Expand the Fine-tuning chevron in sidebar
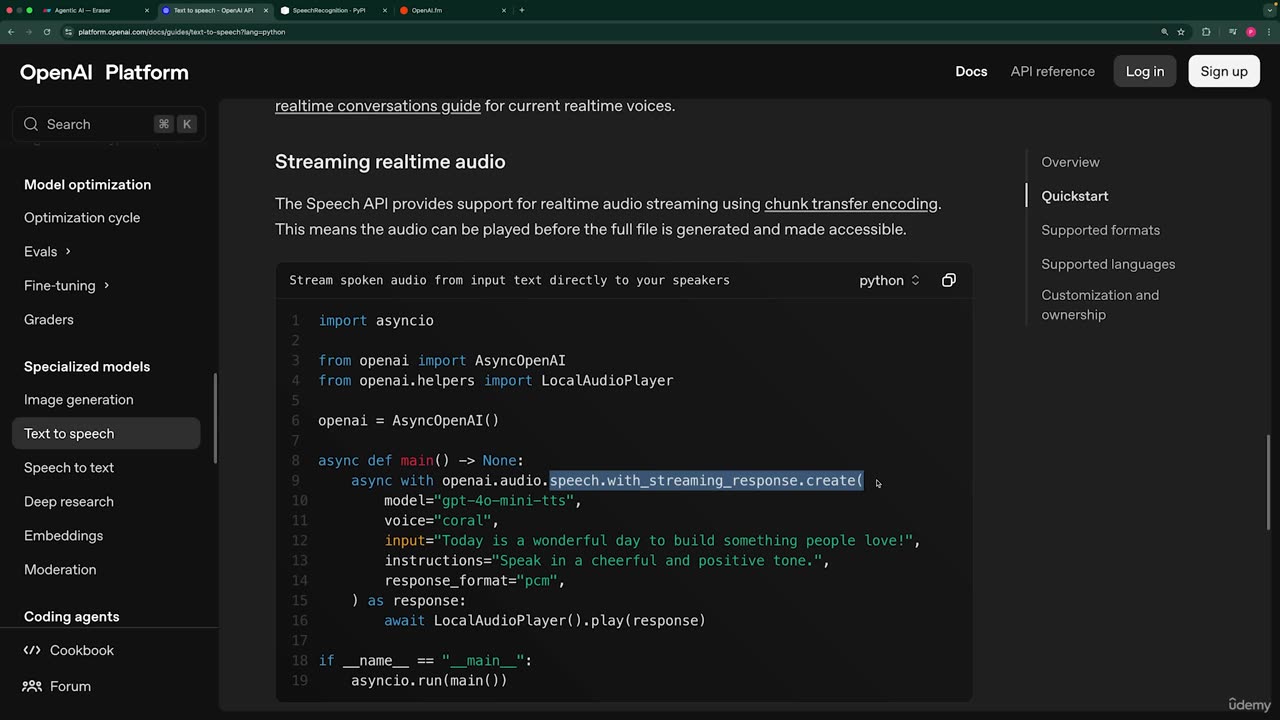Screen dimensions: 1280x720 coord(106,285)
